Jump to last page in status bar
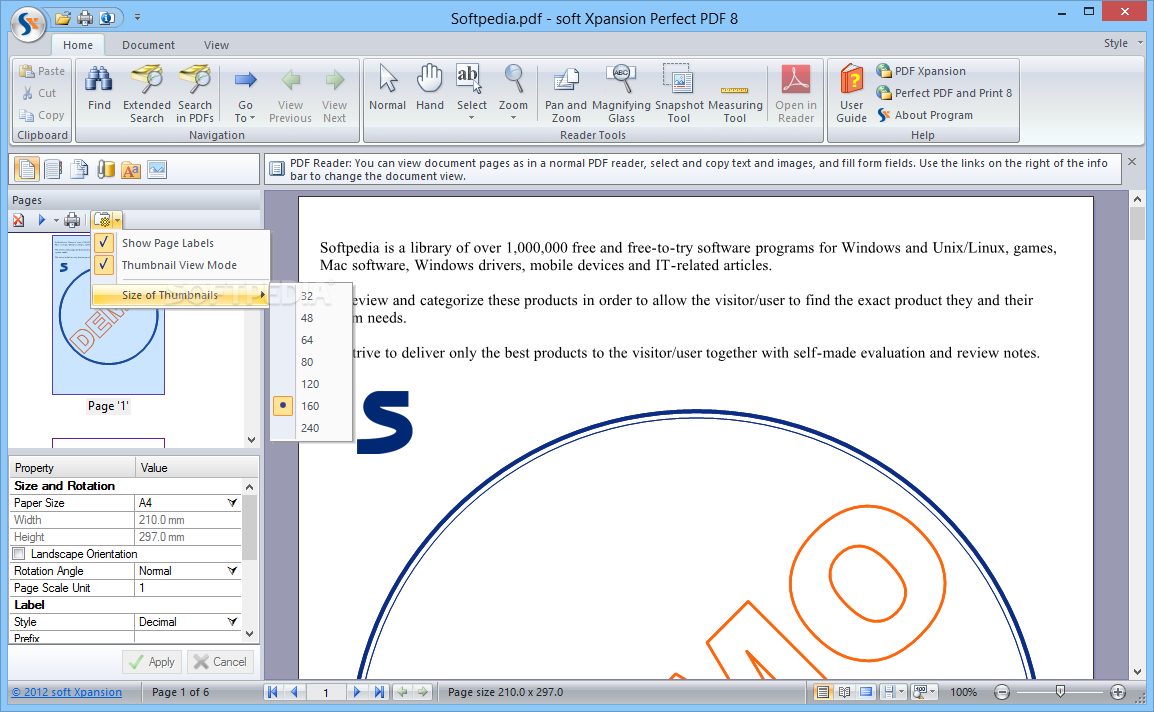1154x712 pixels. click(x=379, y=692)
